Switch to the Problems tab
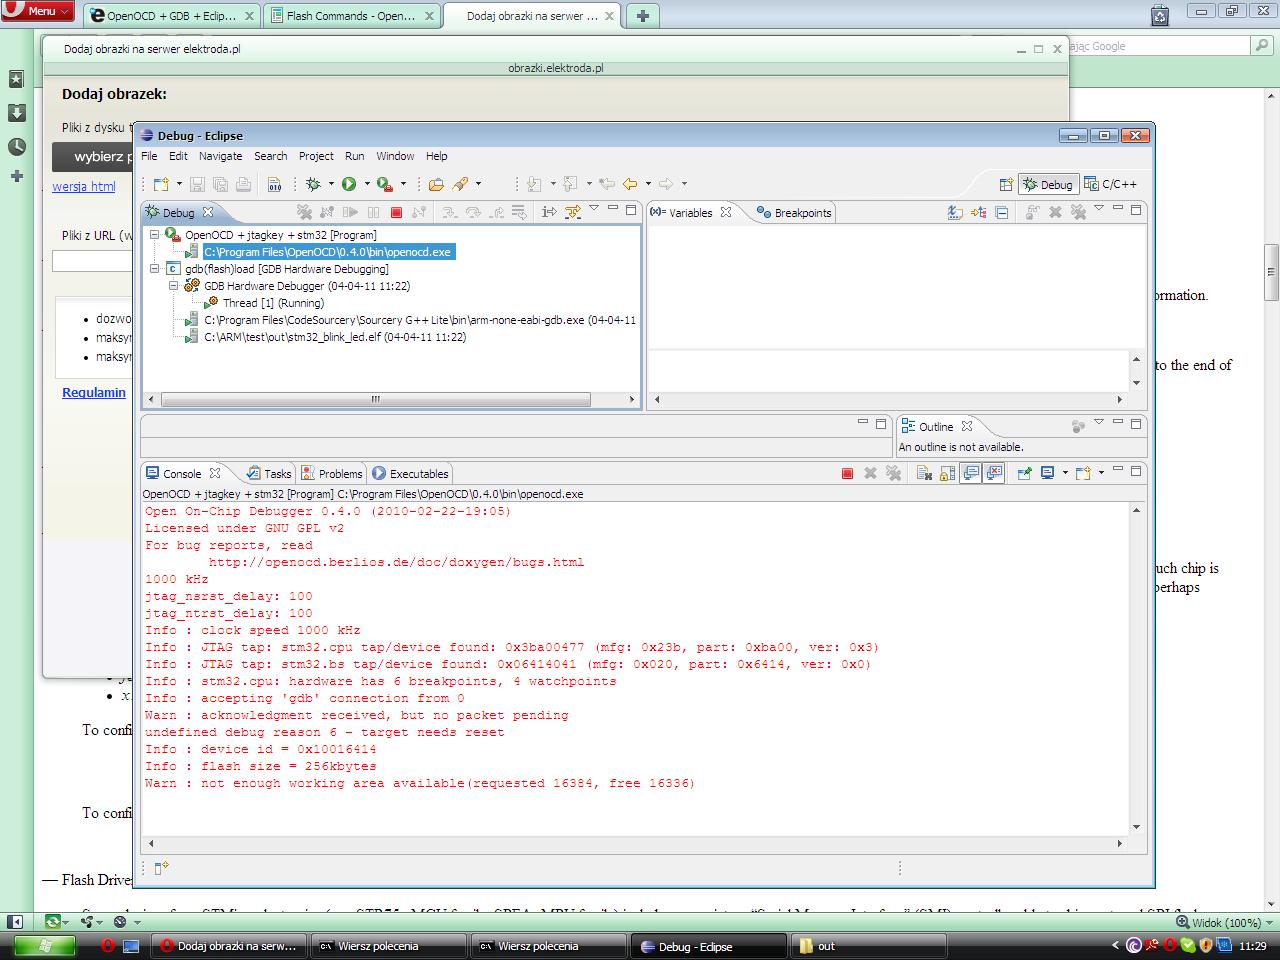The height and width of the screenshot is (960, 1280). [x=331, y=474]
